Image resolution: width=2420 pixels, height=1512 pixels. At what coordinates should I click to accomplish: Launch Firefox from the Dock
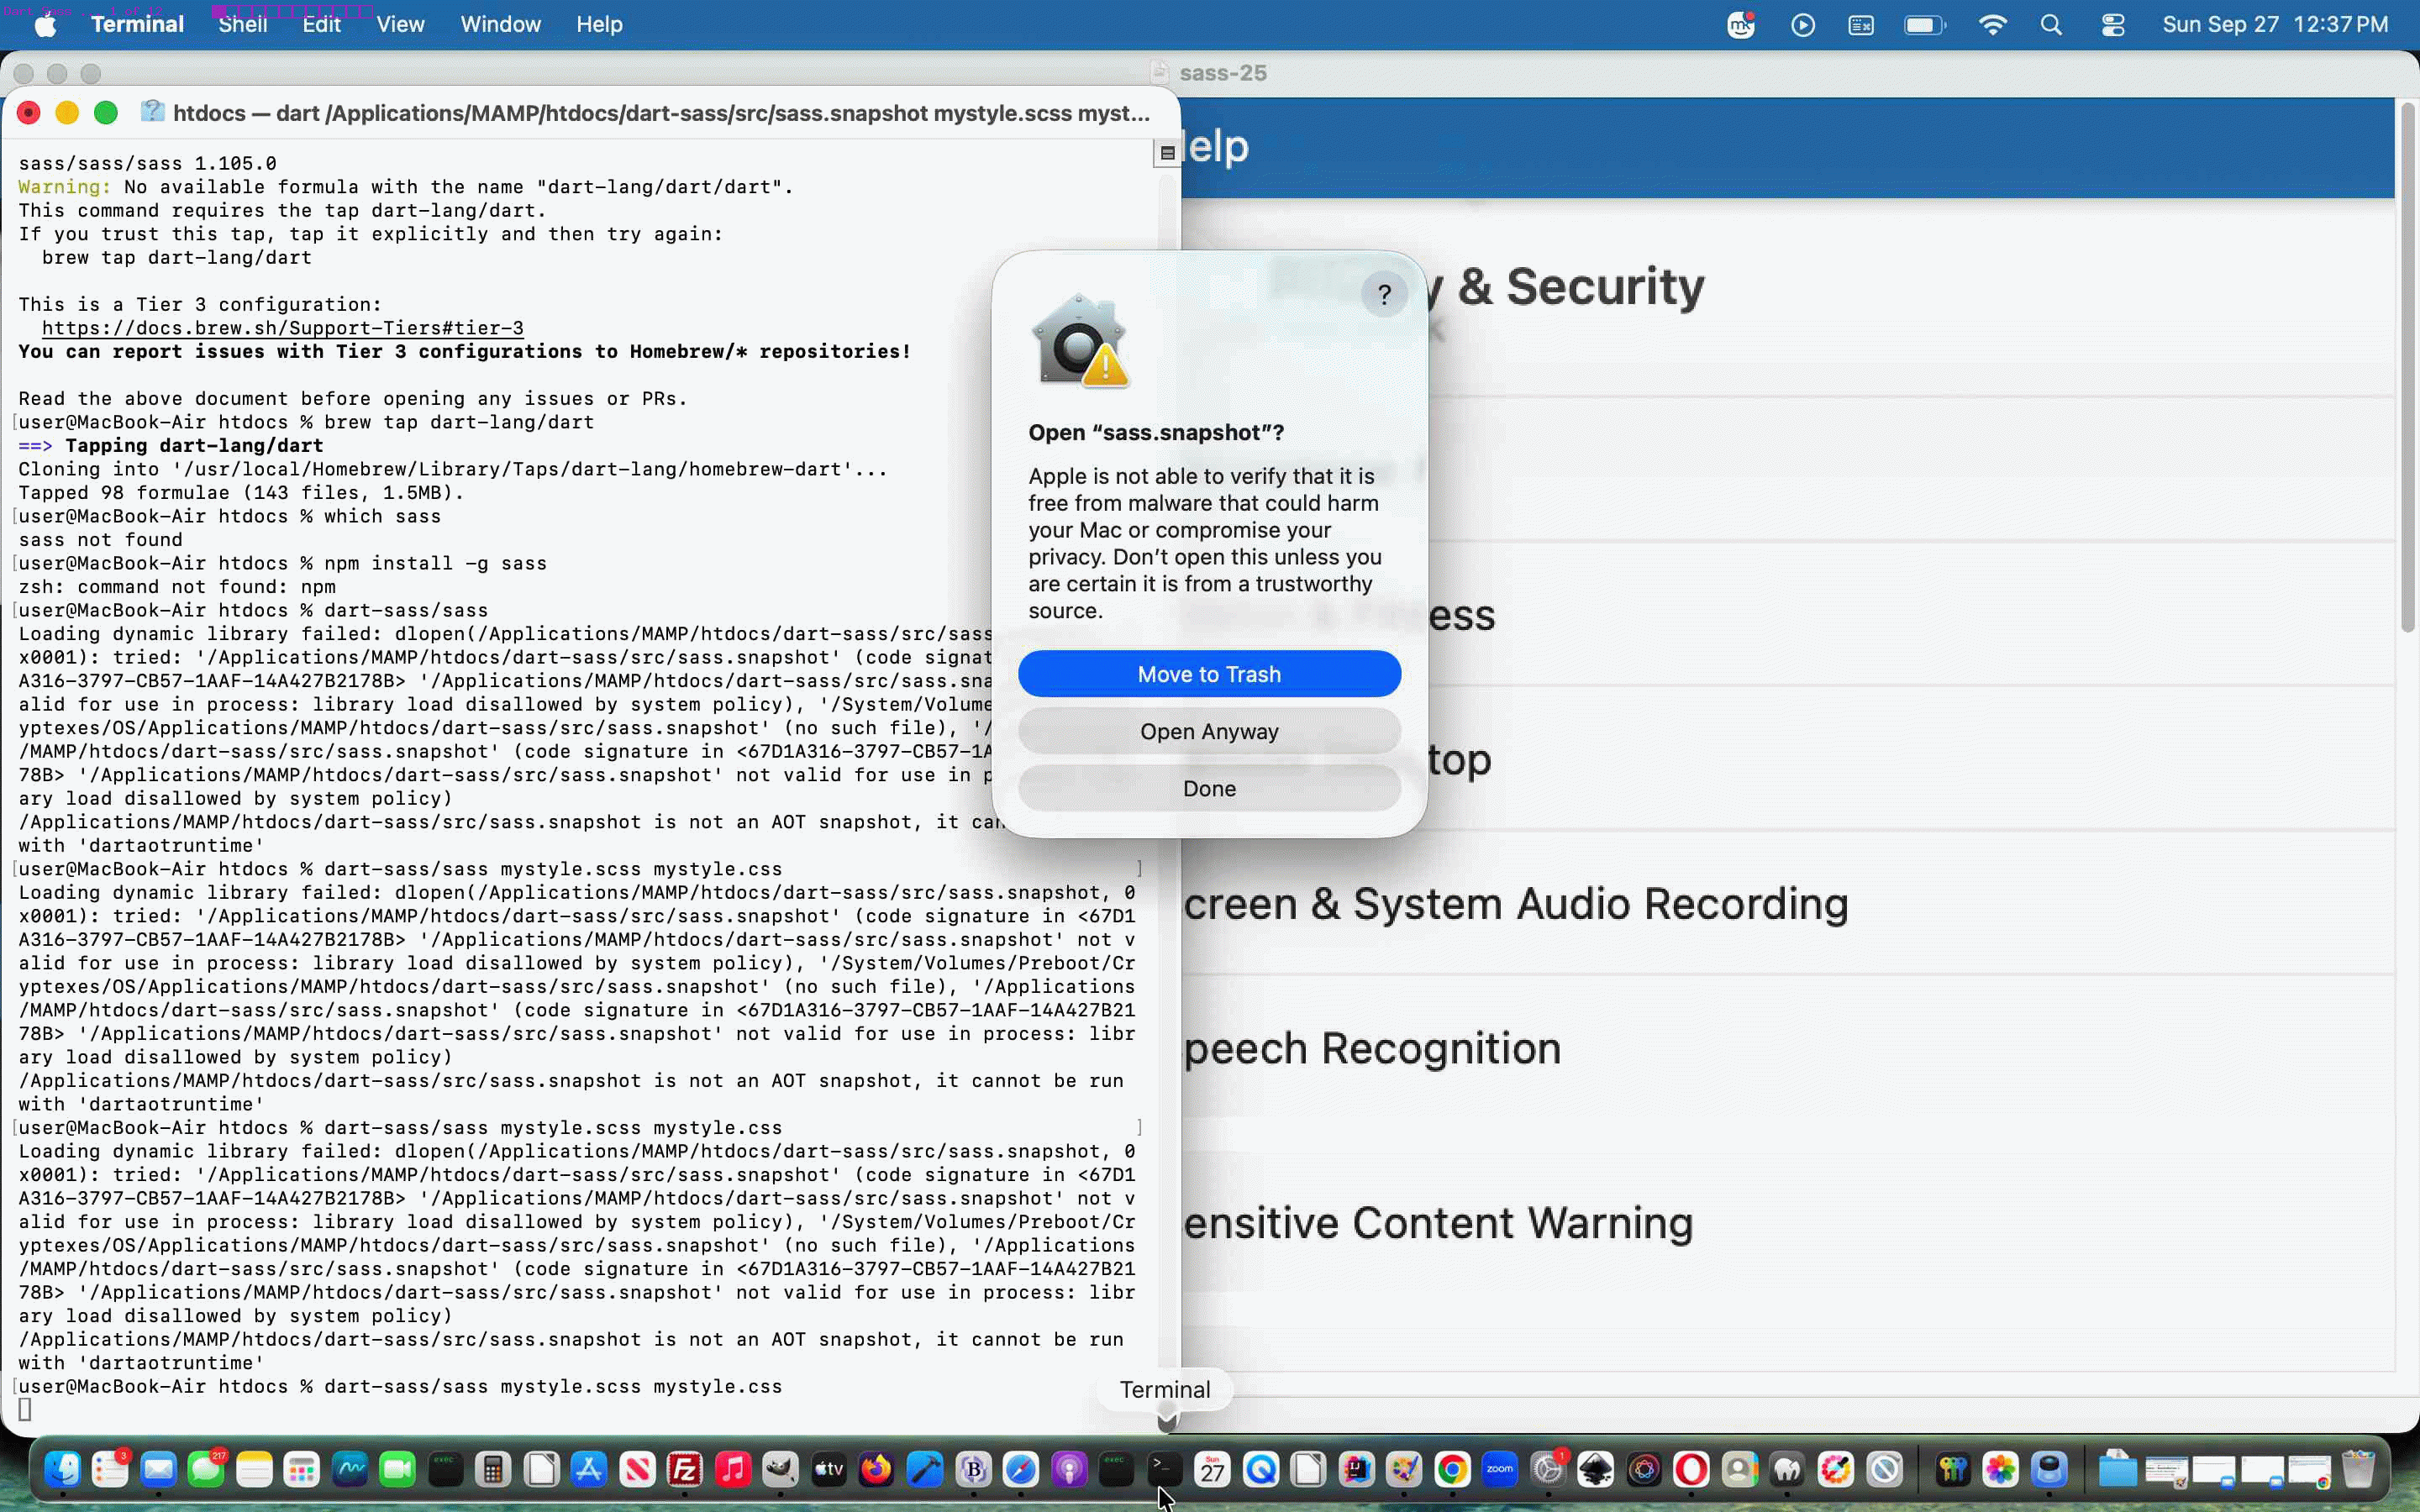point(877,1469)
